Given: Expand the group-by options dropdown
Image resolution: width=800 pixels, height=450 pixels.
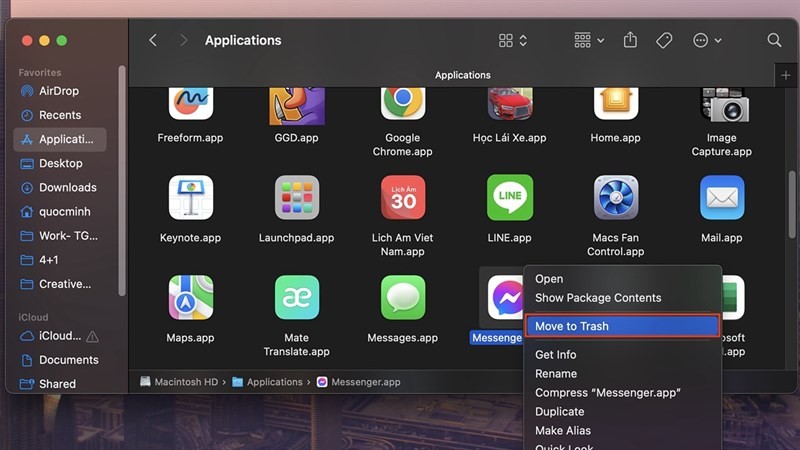Looking at the screenshot, I should point(589,40).
